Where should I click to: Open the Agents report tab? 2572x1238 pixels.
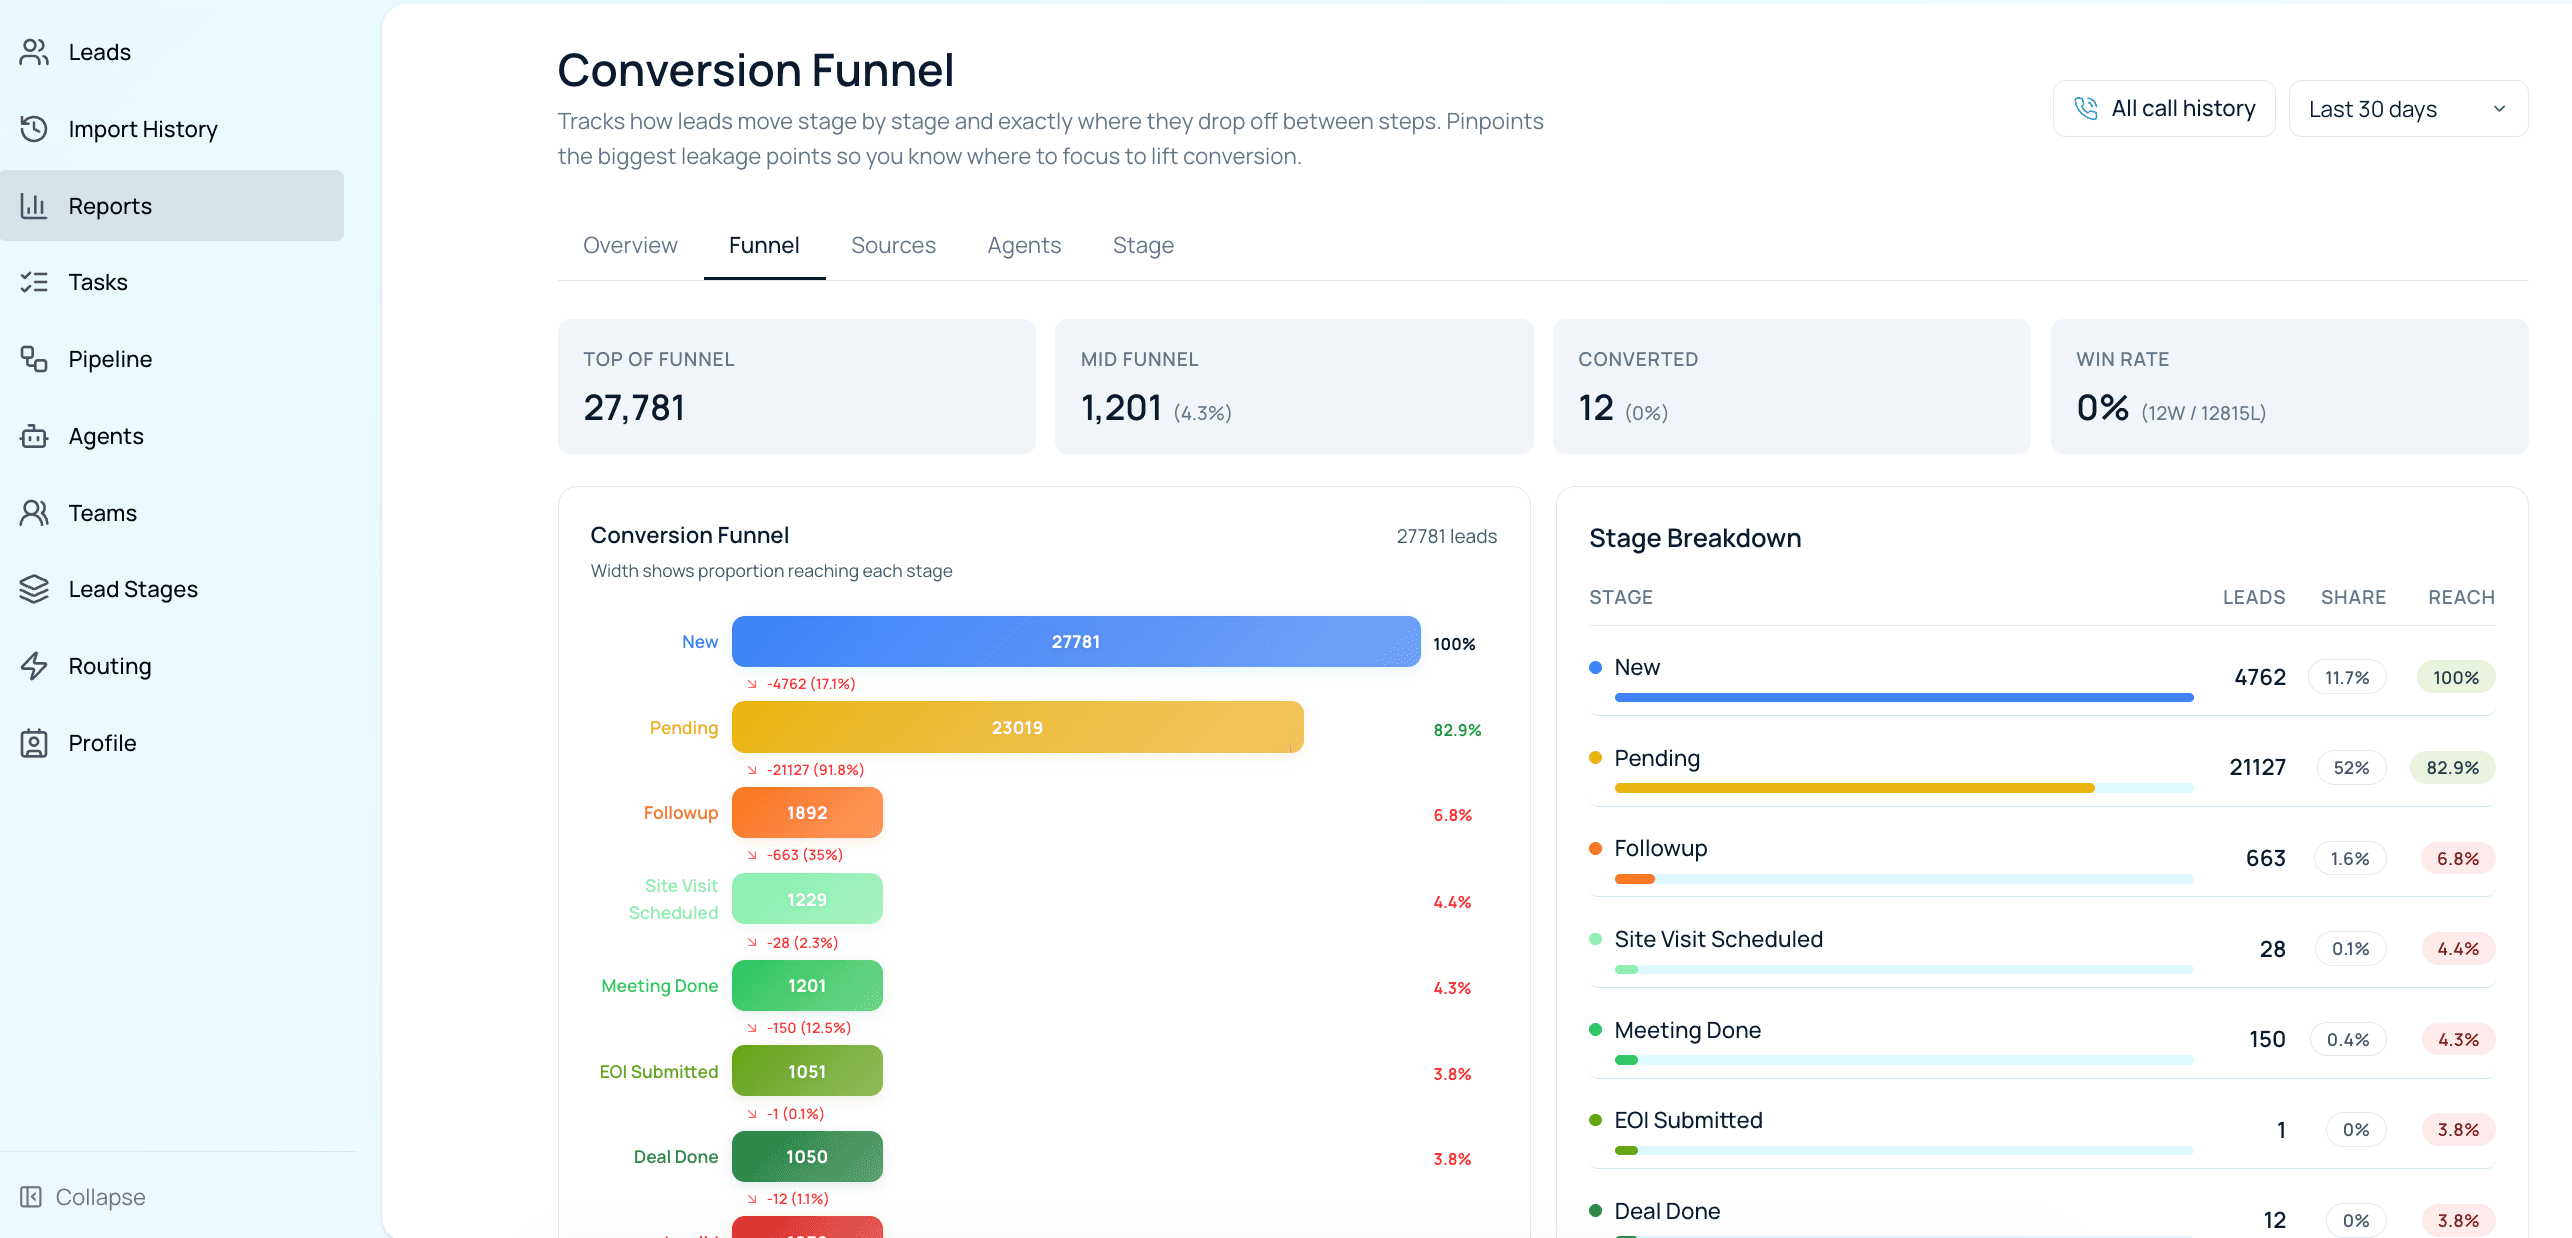click(x=1024, y=245)
